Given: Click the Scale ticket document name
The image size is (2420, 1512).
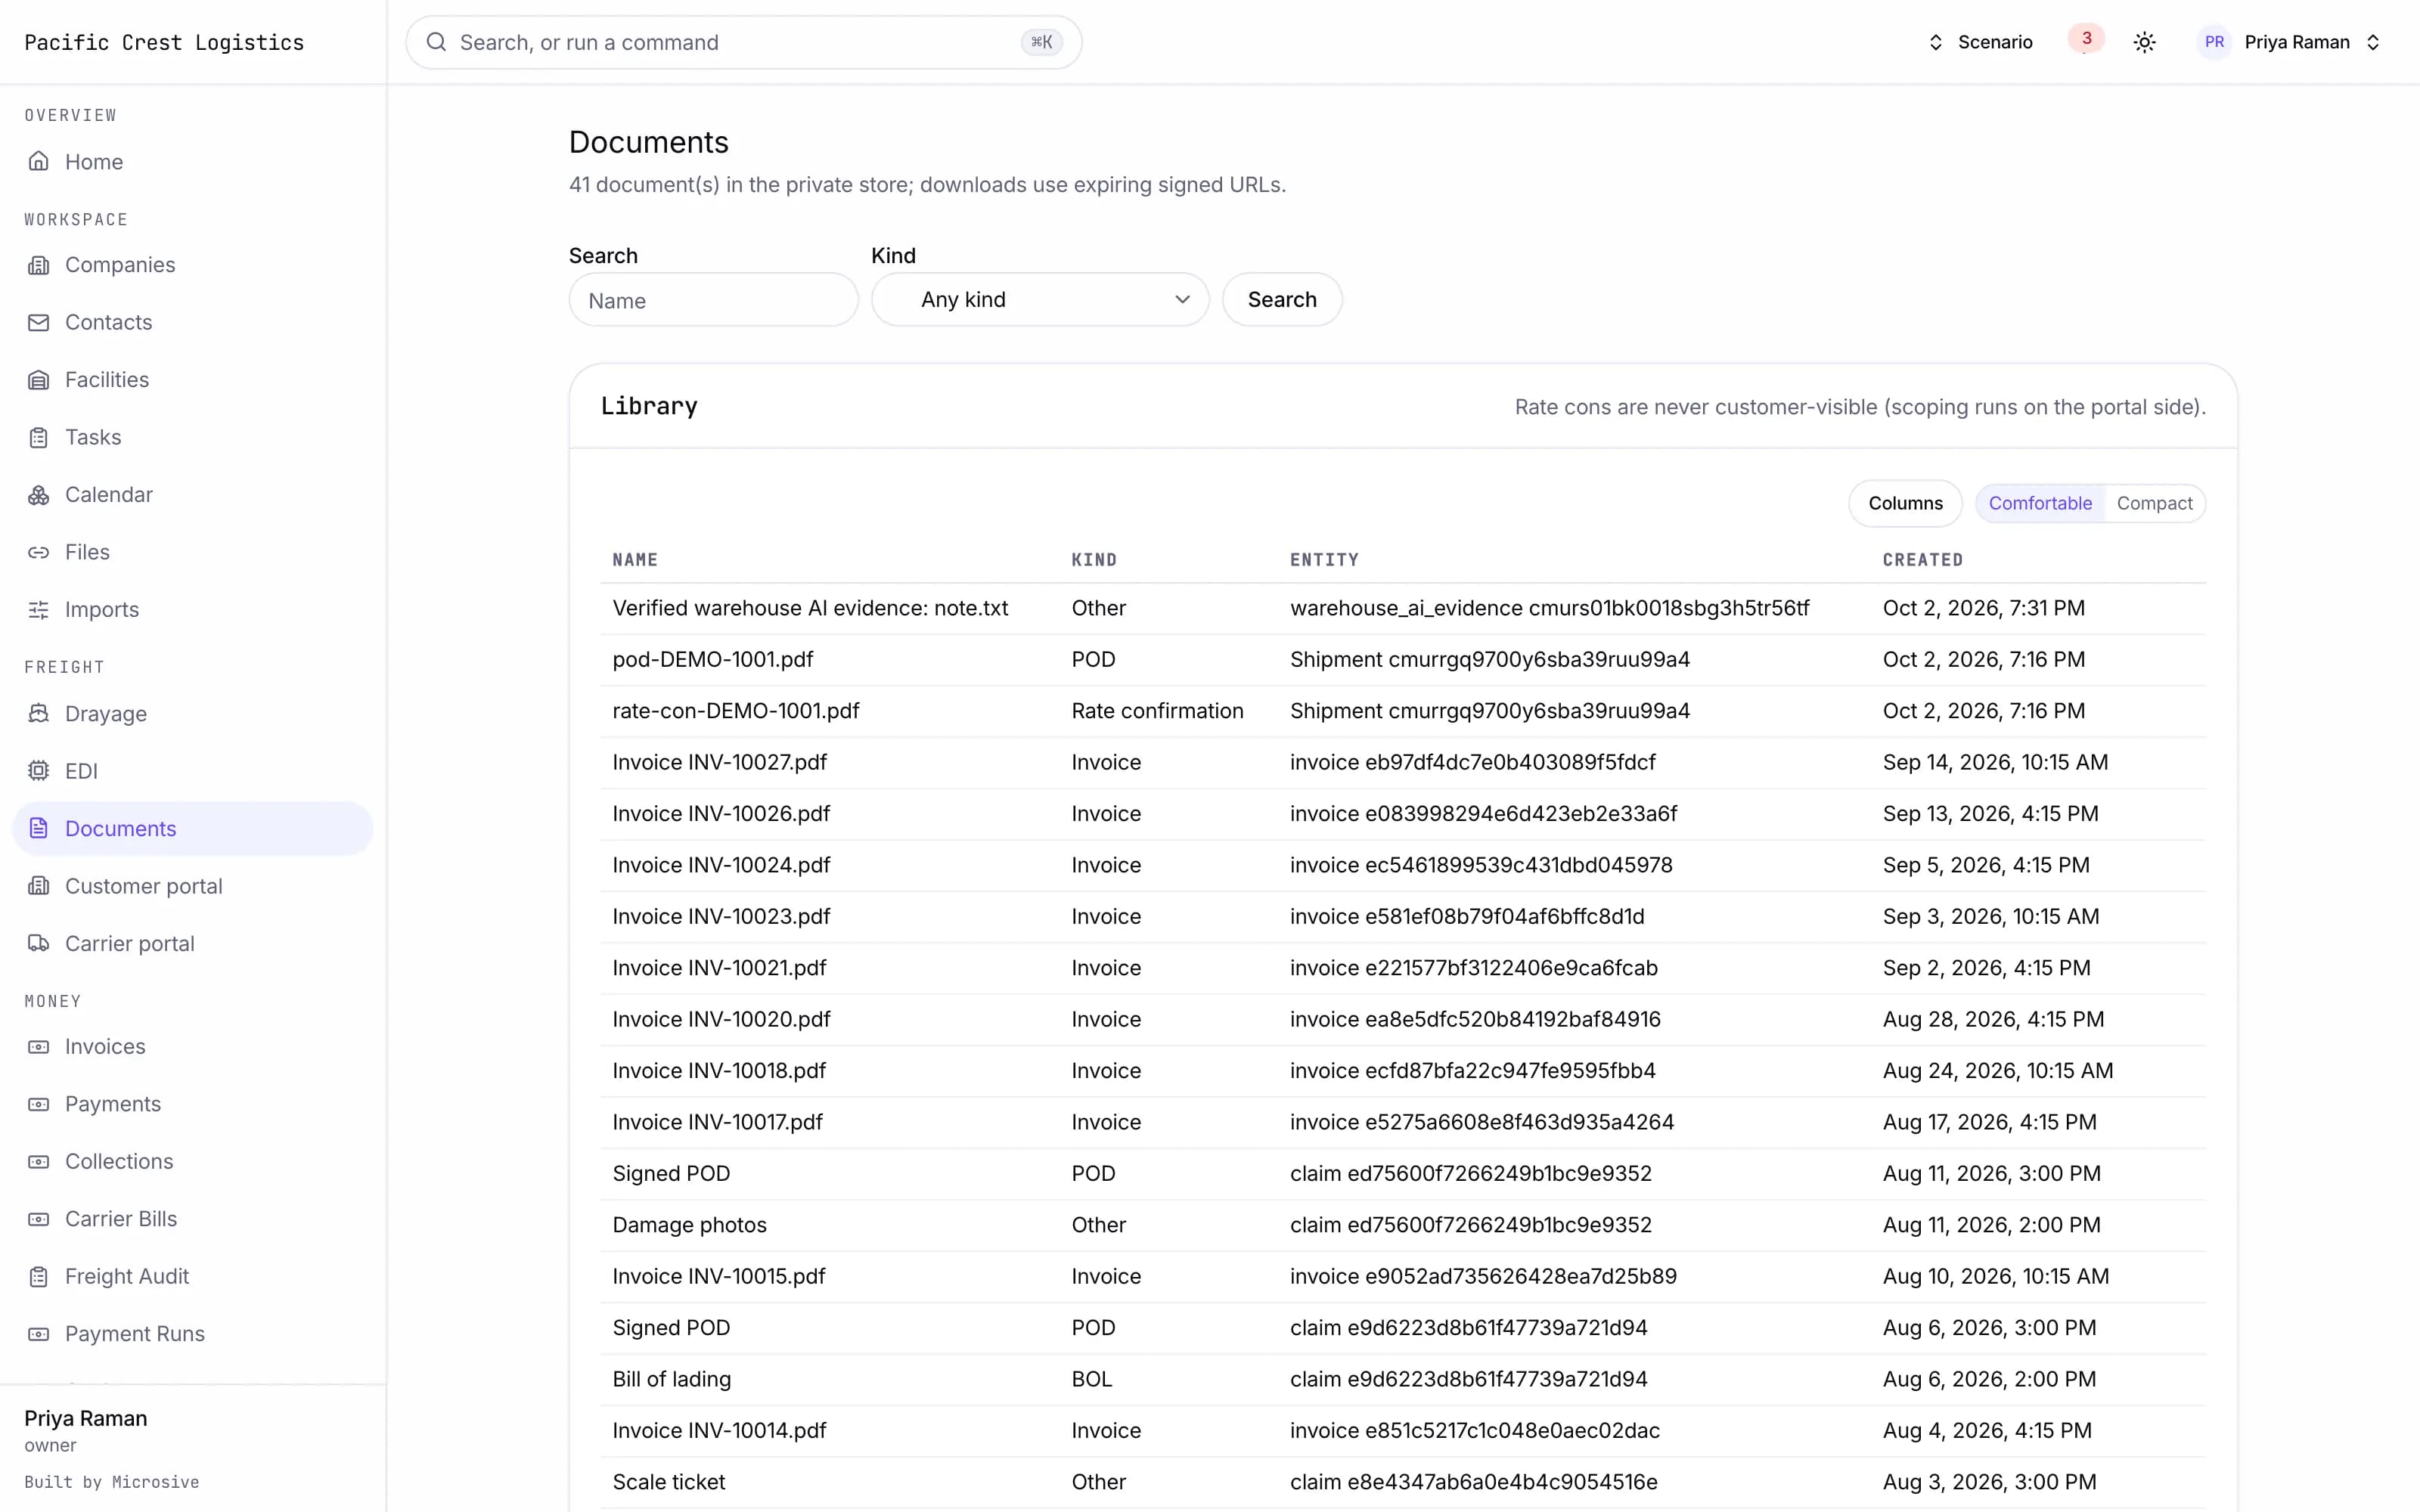Looking at the screenshot, I should [669, 1482].
